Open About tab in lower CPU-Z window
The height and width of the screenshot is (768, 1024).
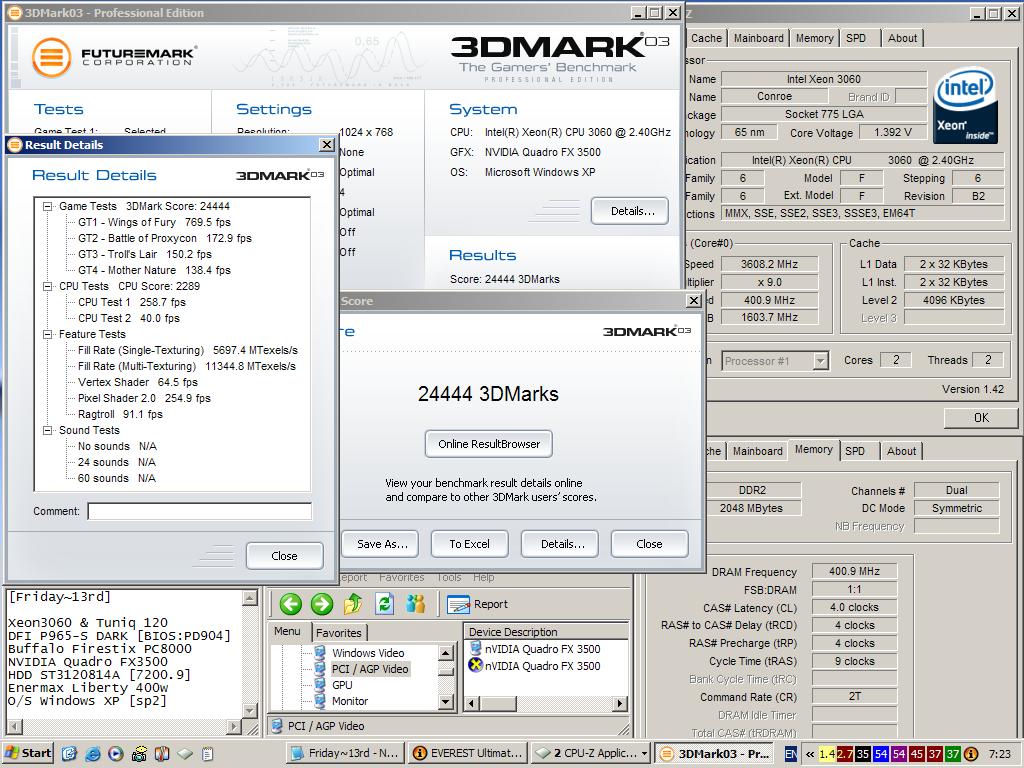pos(901,451)
